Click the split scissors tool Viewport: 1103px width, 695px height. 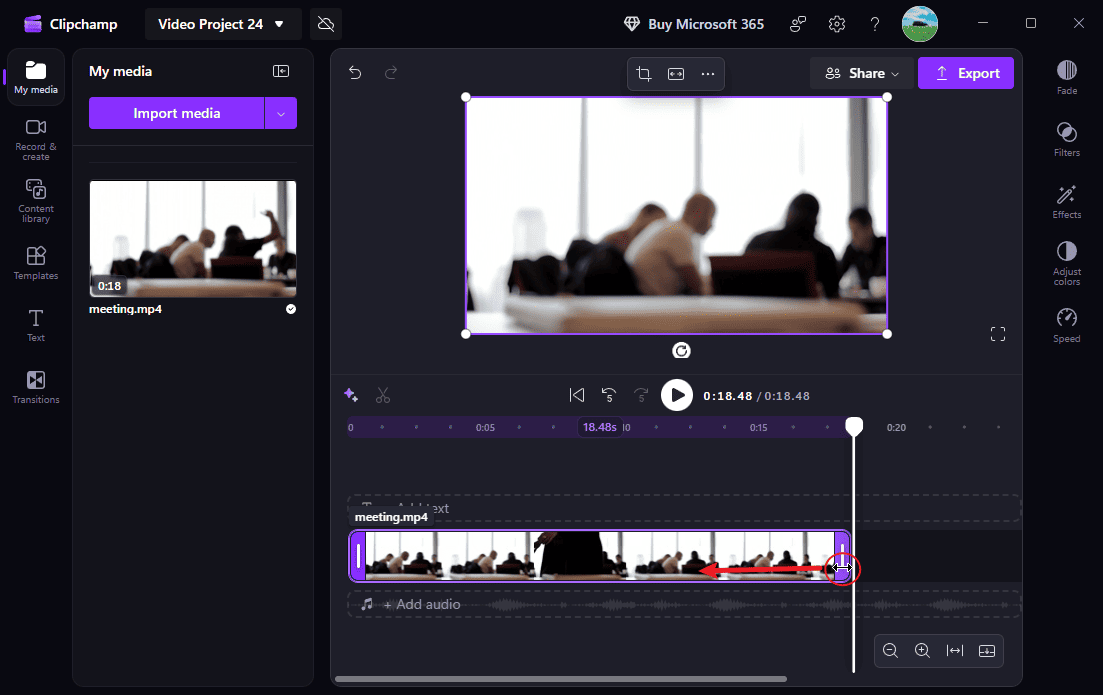coord(383,395)
